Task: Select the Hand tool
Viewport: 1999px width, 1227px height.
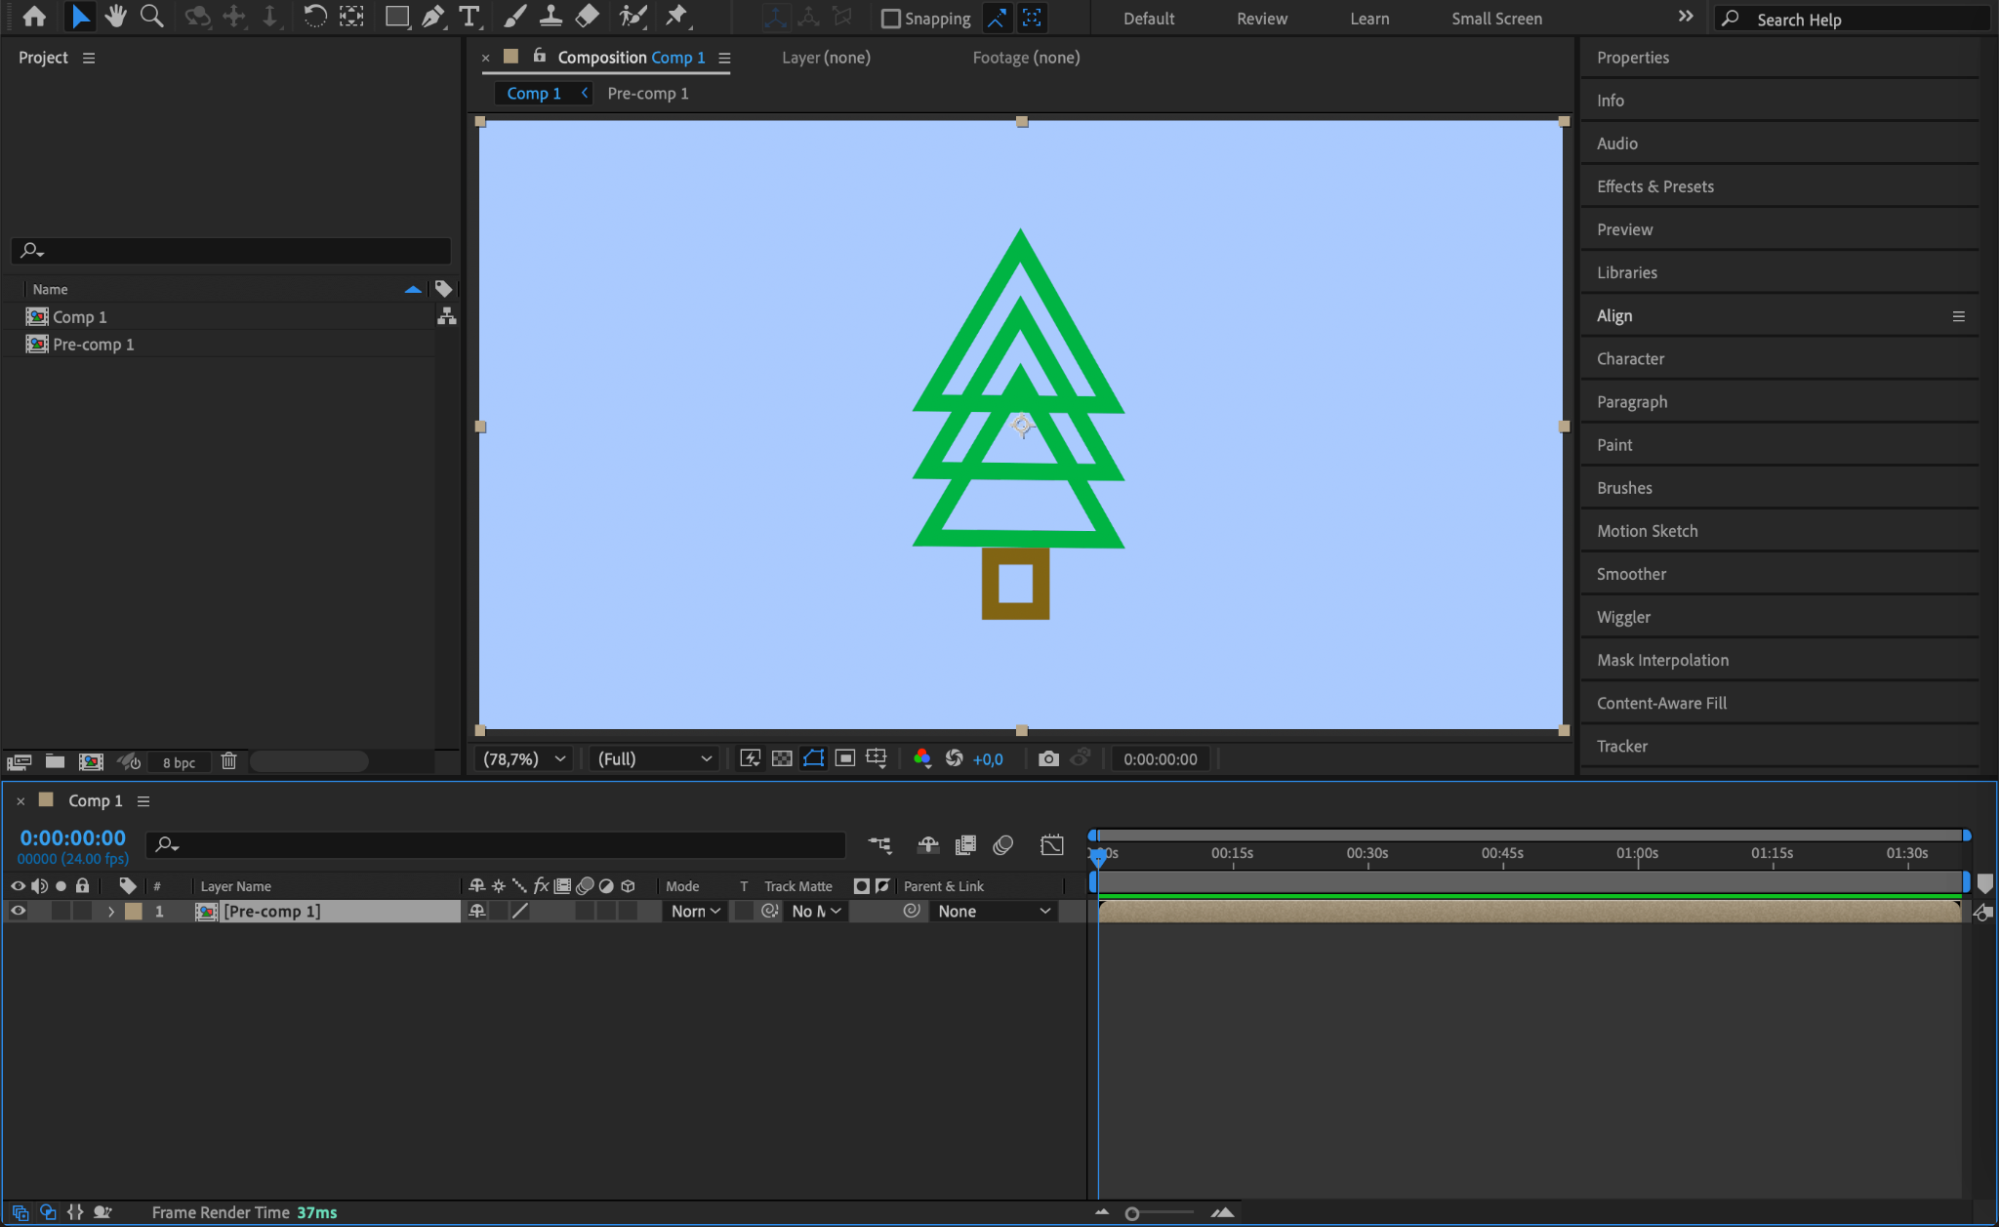Action: pos(116,16)
